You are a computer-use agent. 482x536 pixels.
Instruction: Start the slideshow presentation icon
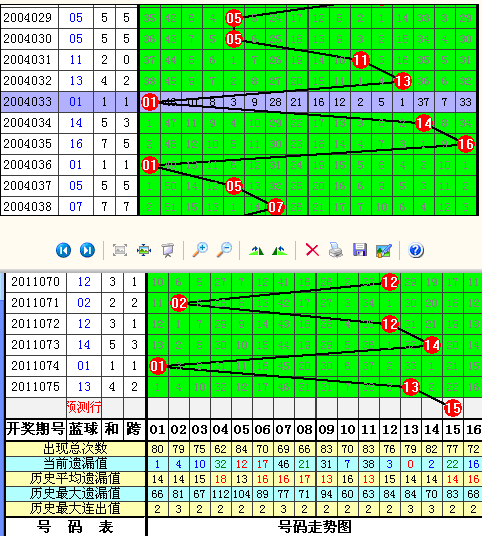168,250
